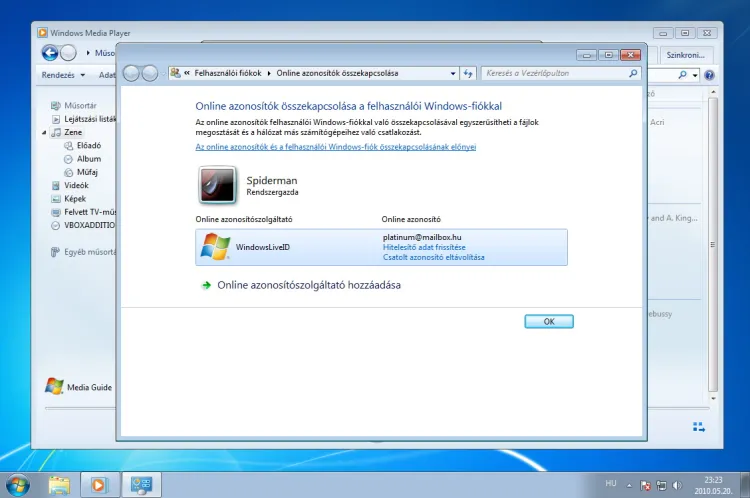
Task: Click the Control Panel taskbar icon
Action: click(x=140, y=485)
